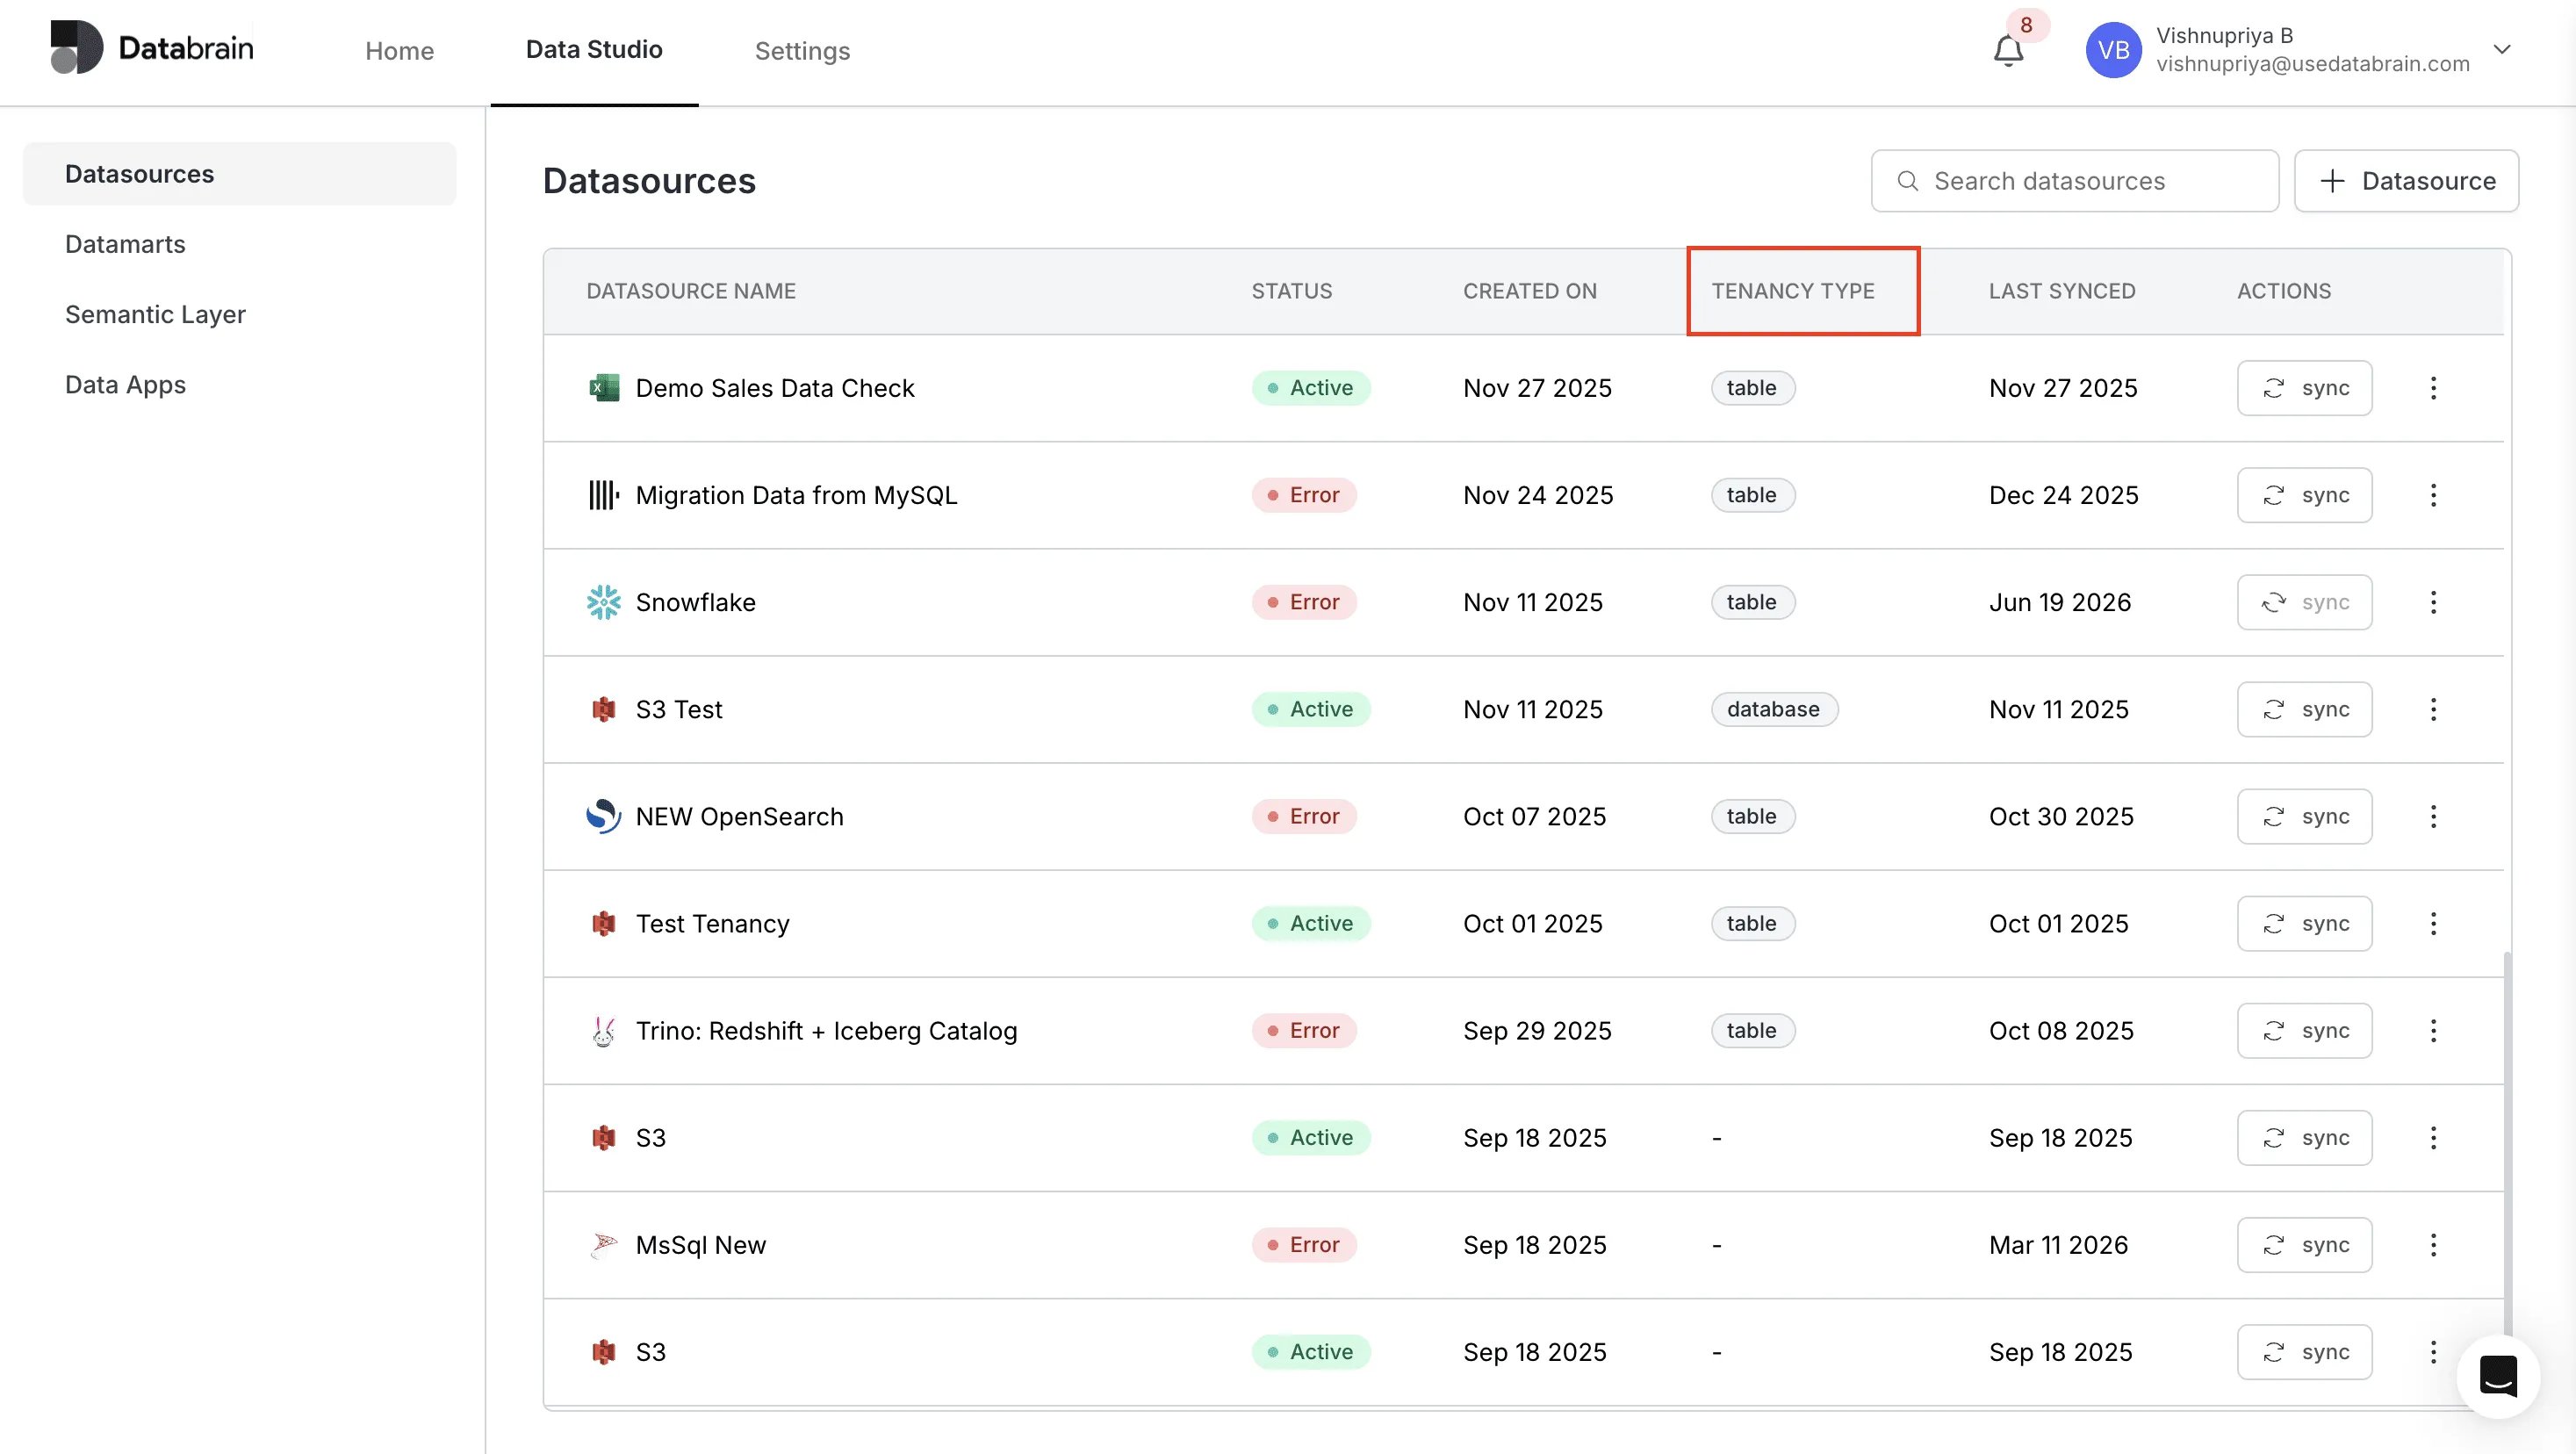Viewport: 2576px width, 1454px height.
Task: Expand the user account dropdown chevron
Action: point(2502,49)
